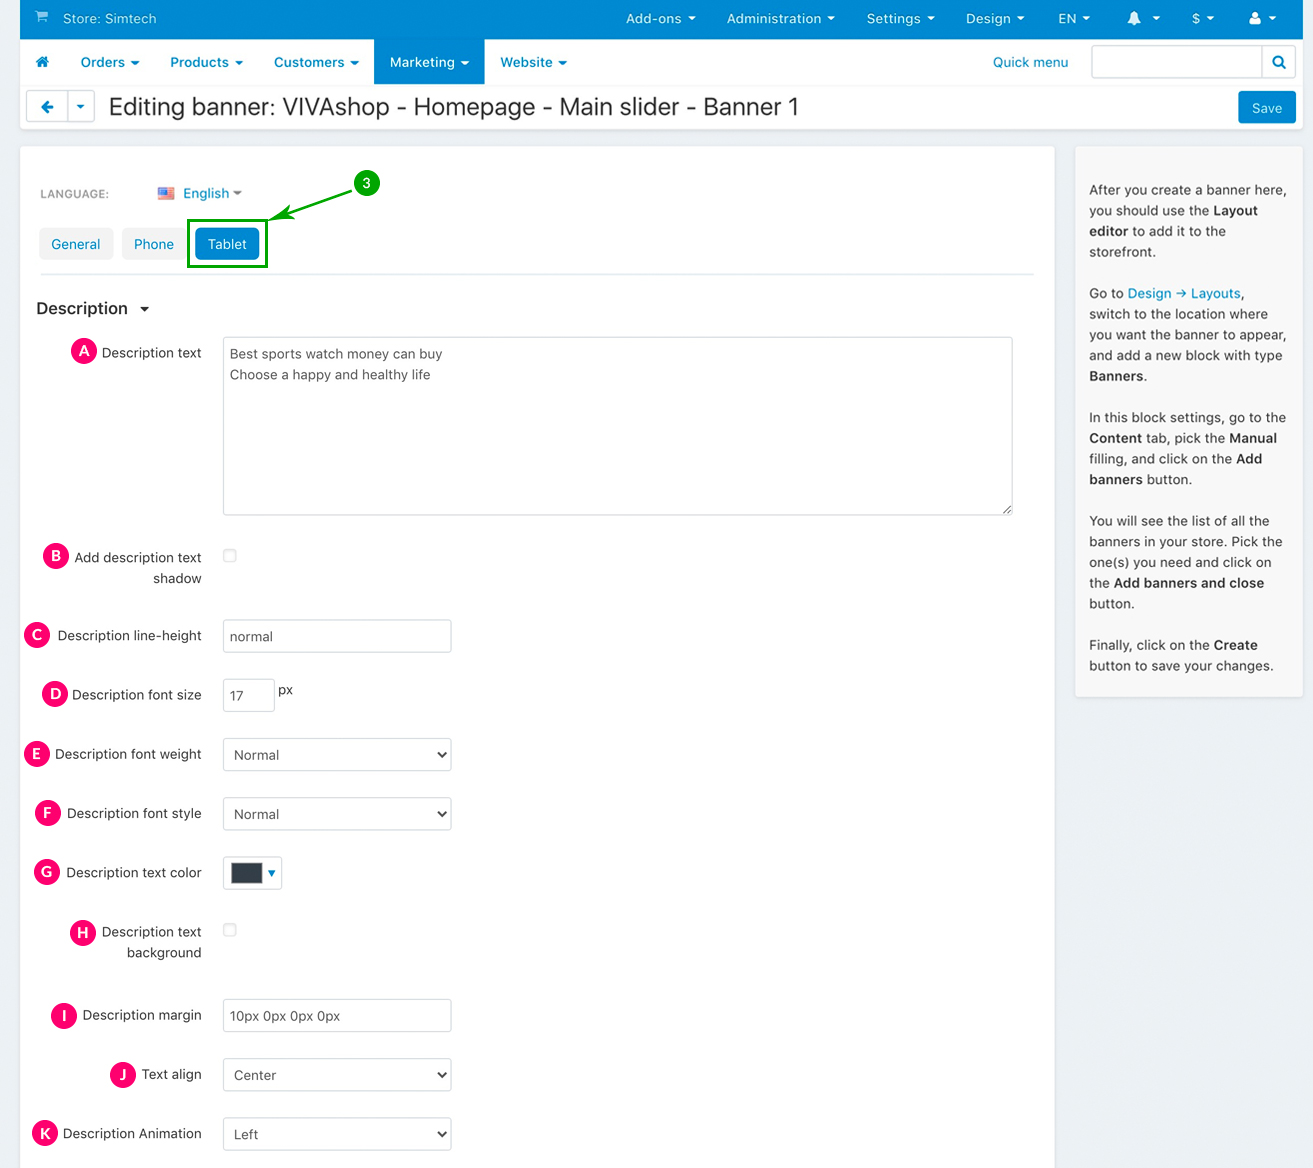Follow the Design → Layouts link
Image resolution: width=1313 pixels, height=1168 pixels.
coord(1184,293)
